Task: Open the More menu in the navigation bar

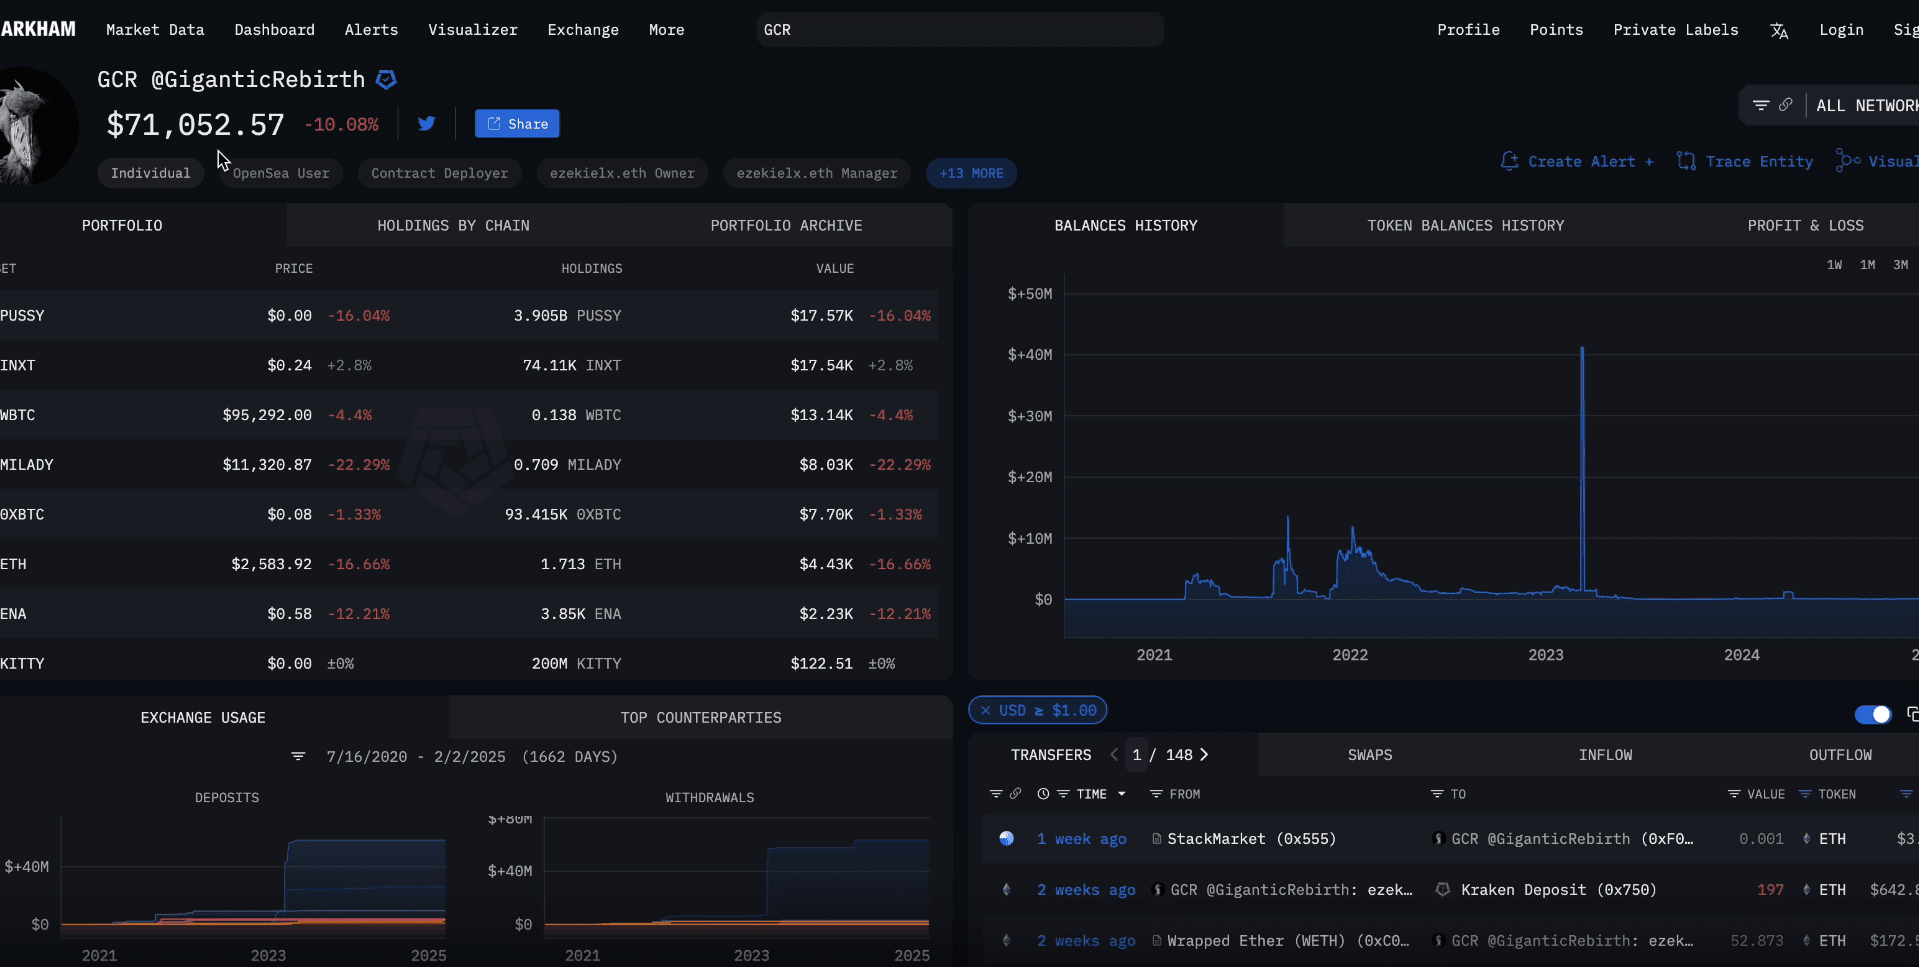Action: click(x=667, y=30)
